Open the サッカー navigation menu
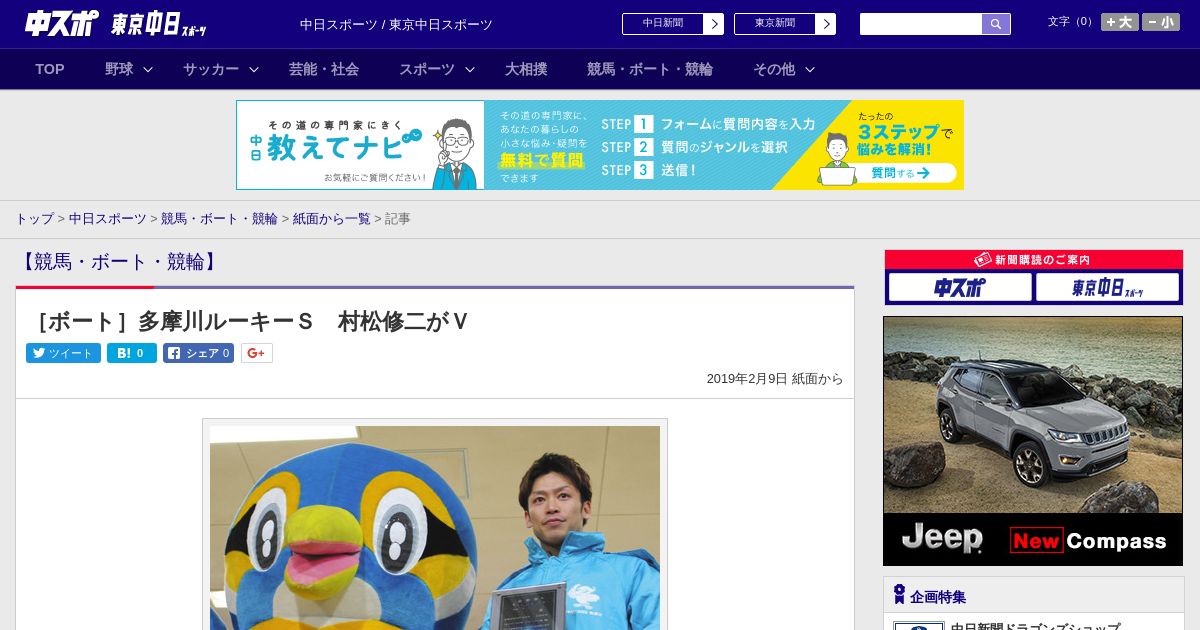Screen dimensions: 1200x630 (211, 69)
